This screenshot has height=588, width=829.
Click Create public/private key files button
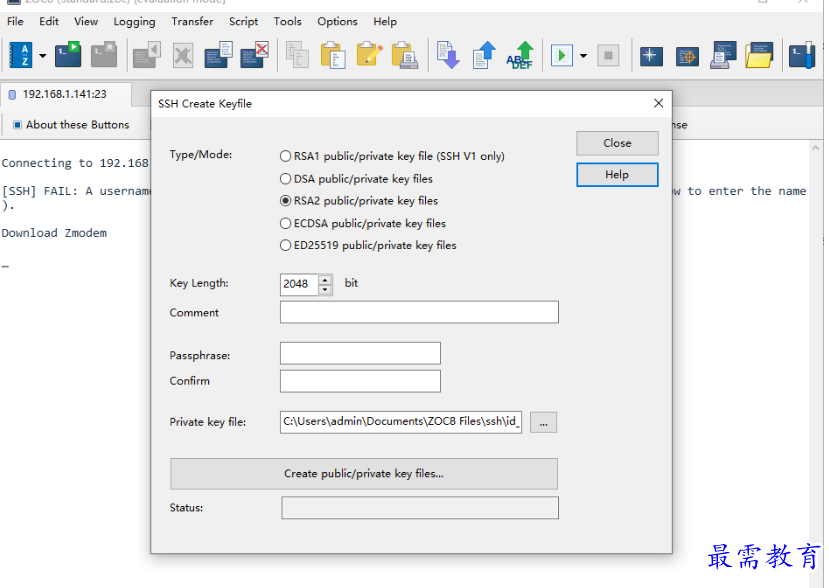[x=364, y=474]
